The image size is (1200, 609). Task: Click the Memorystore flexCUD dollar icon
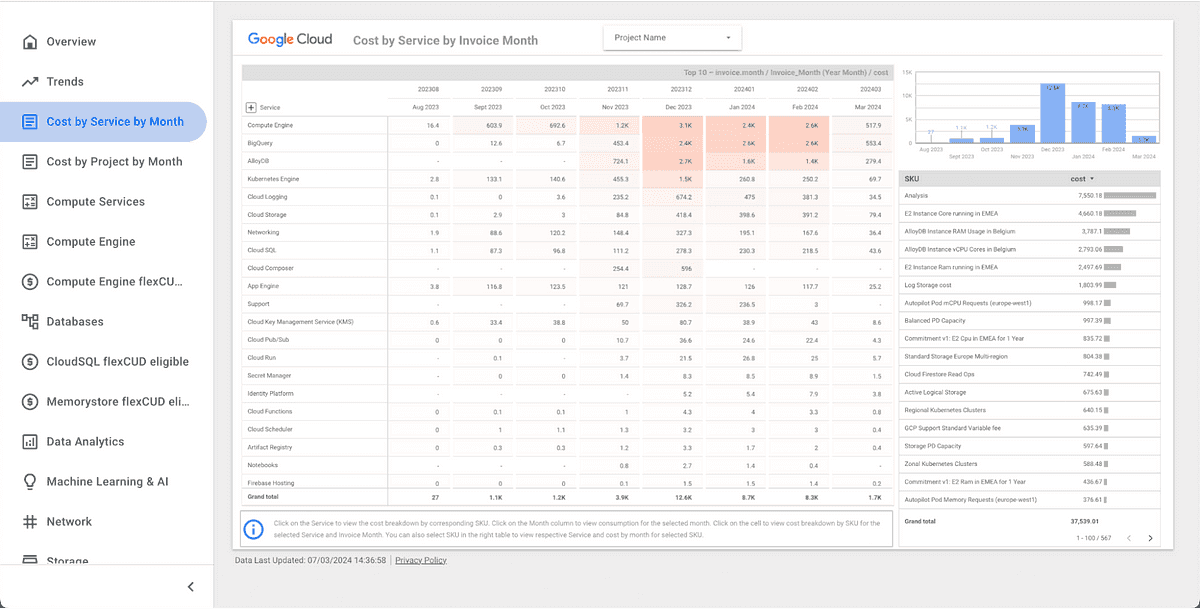point(29,402)
